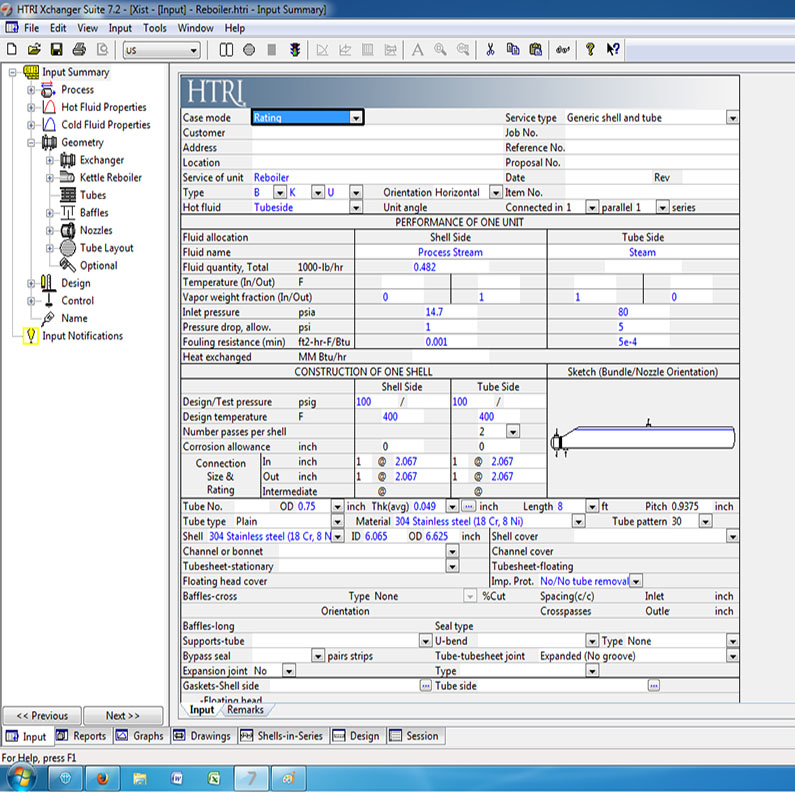795x795 pixels.
Task: Click the context help arrow icon
Action: [613, 50]
